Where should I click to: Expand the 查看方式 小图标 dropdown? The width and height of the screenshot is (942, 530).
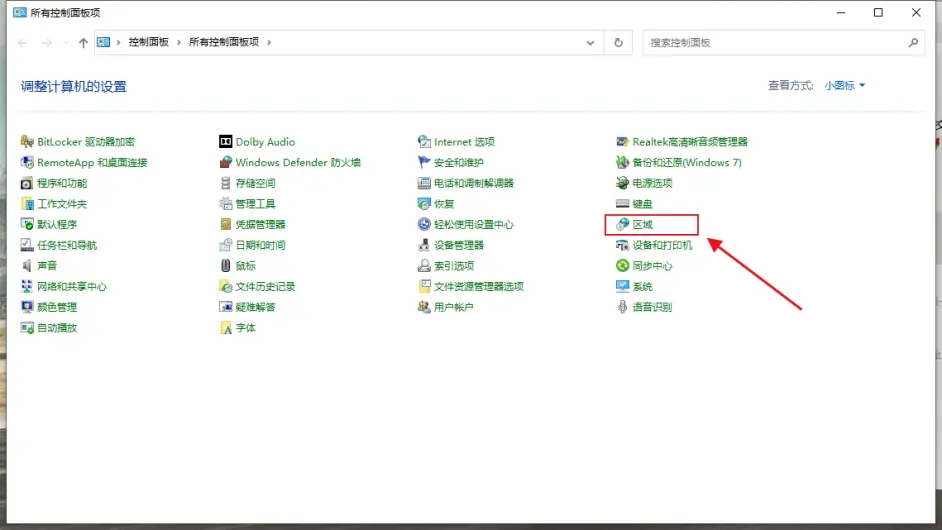(845, 86)
